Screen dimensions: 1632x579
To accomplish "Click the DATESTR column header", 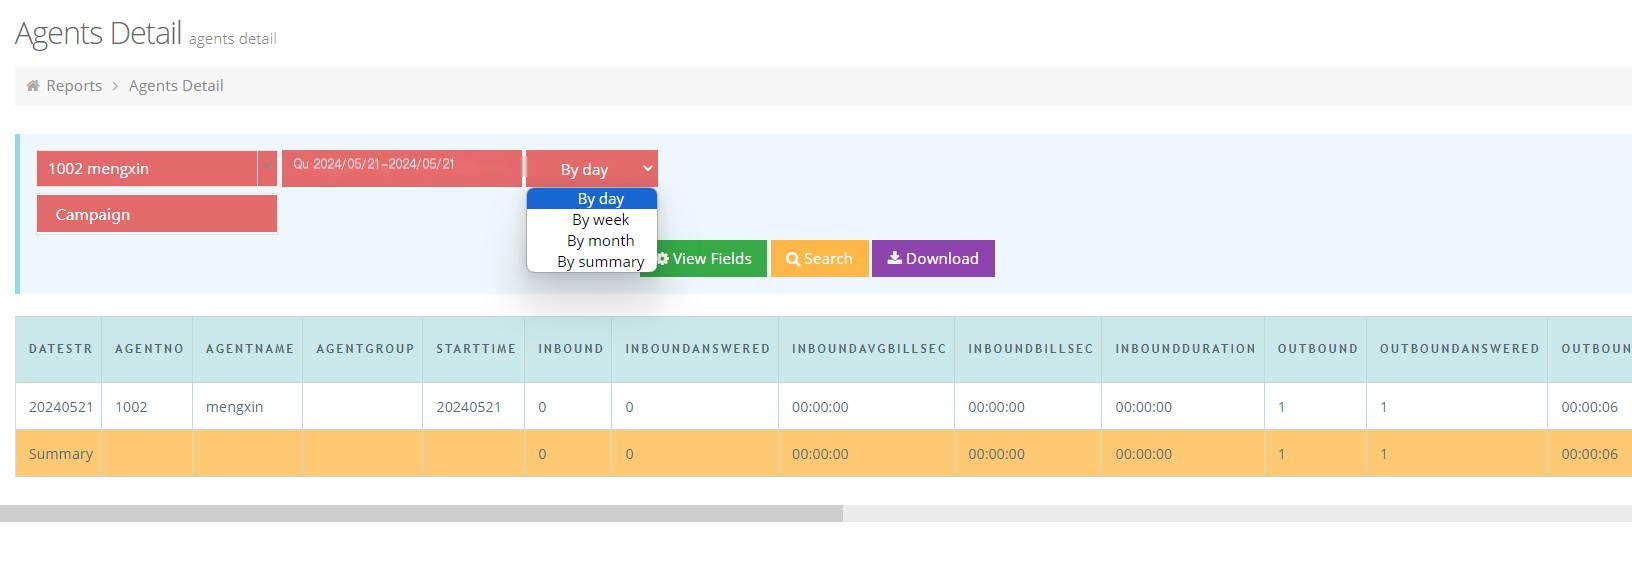I will click(x=60, y=349).
